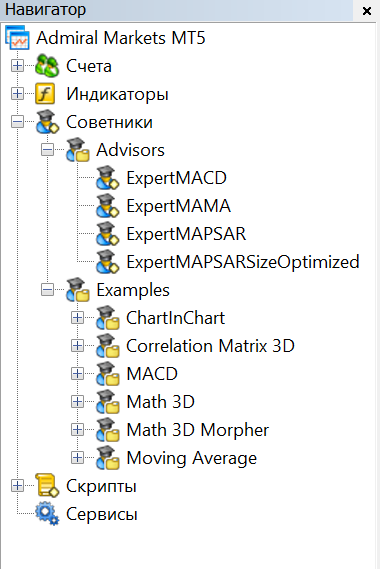
Task: Expand the Счета node
Action: pyautogui.click(x=17, y=66)
